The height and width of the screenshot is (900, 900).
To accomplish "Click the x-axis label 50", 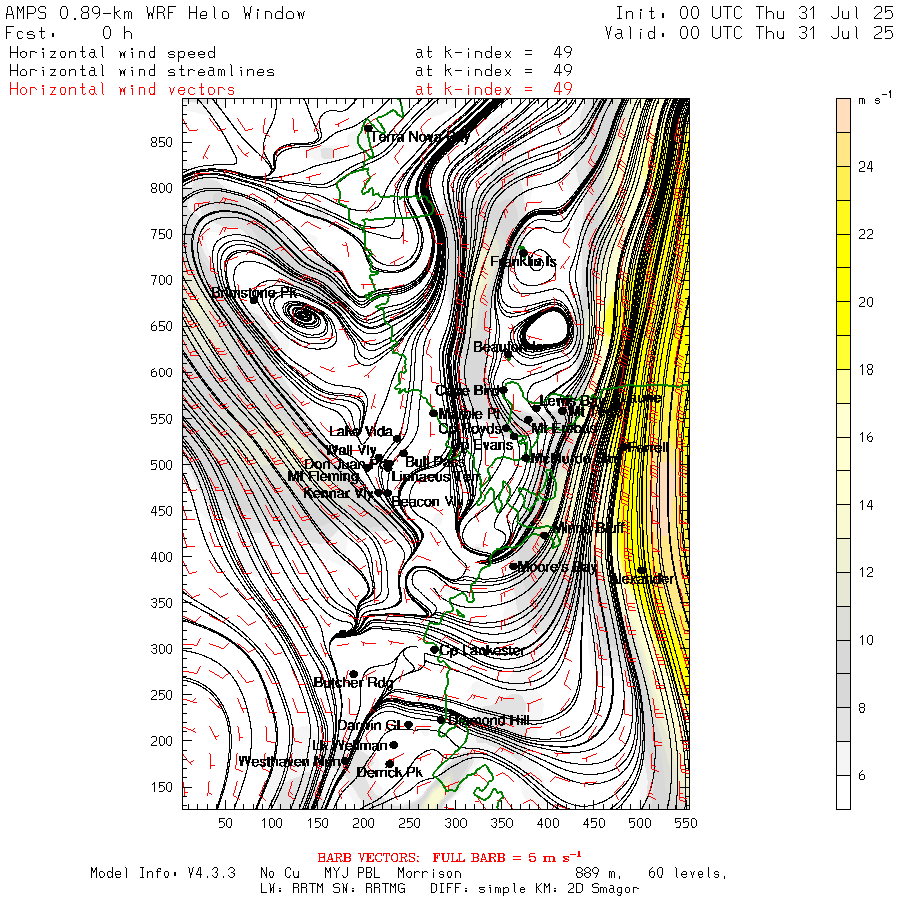I will pyautogui.click(x=225, y=823).
